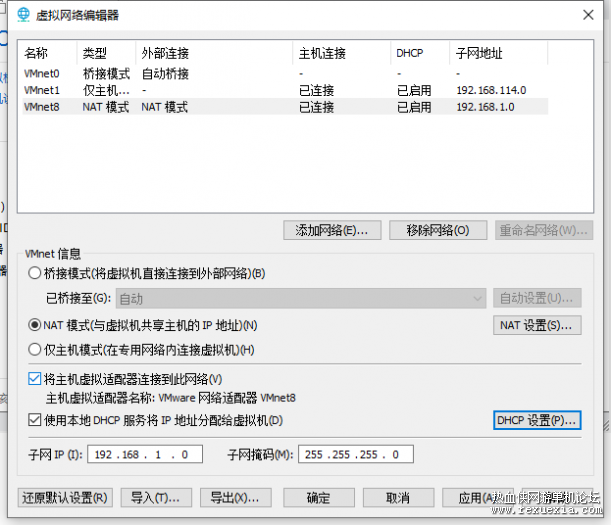
Task: Click the 主机连接 column header
Action: tap(342, 53)
